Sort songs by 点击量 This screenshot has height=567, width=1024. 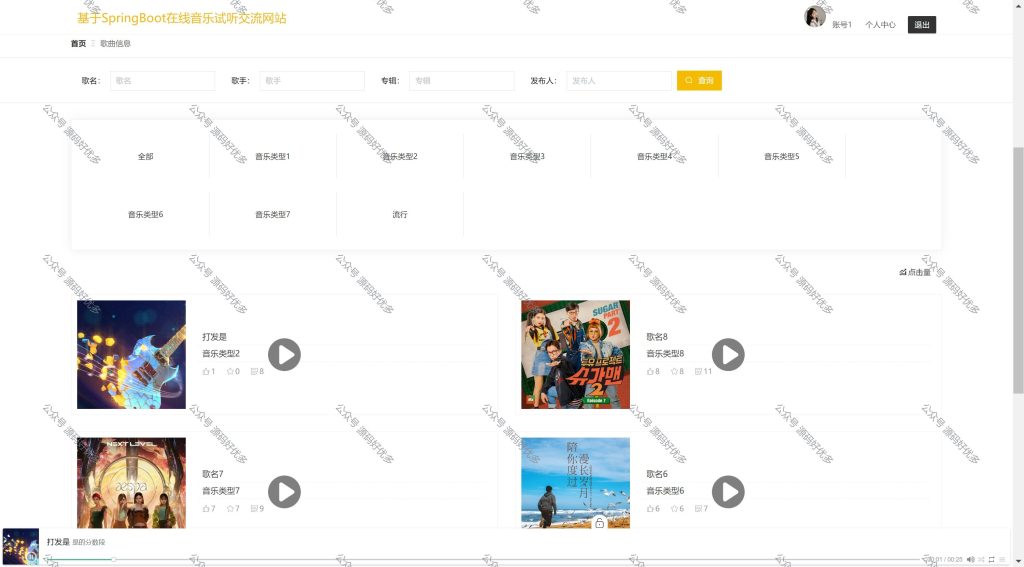pyautogui.click(x=915, y=272)
